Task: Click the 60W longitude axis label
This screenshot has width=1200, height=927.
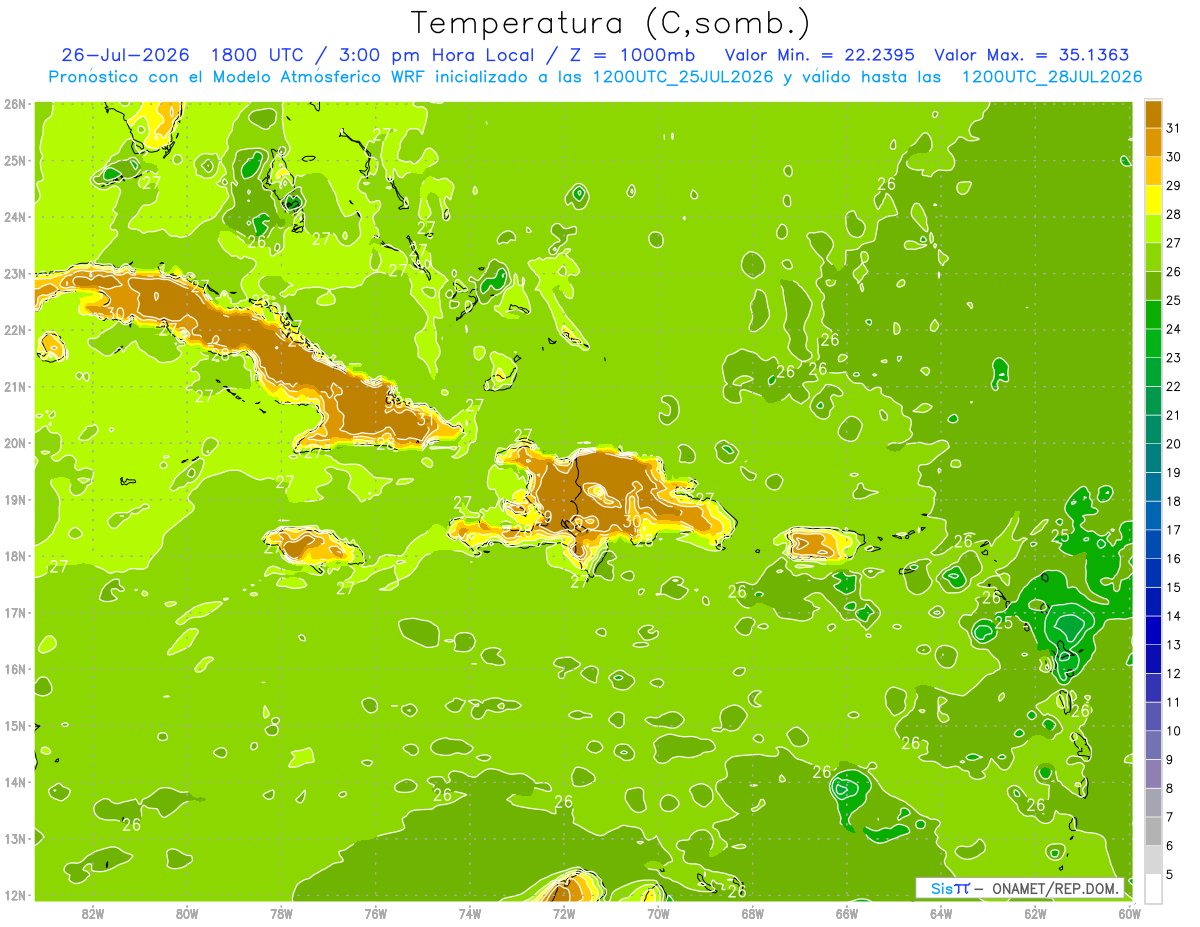Action: pyautogui.click(x=1130, y=913)
